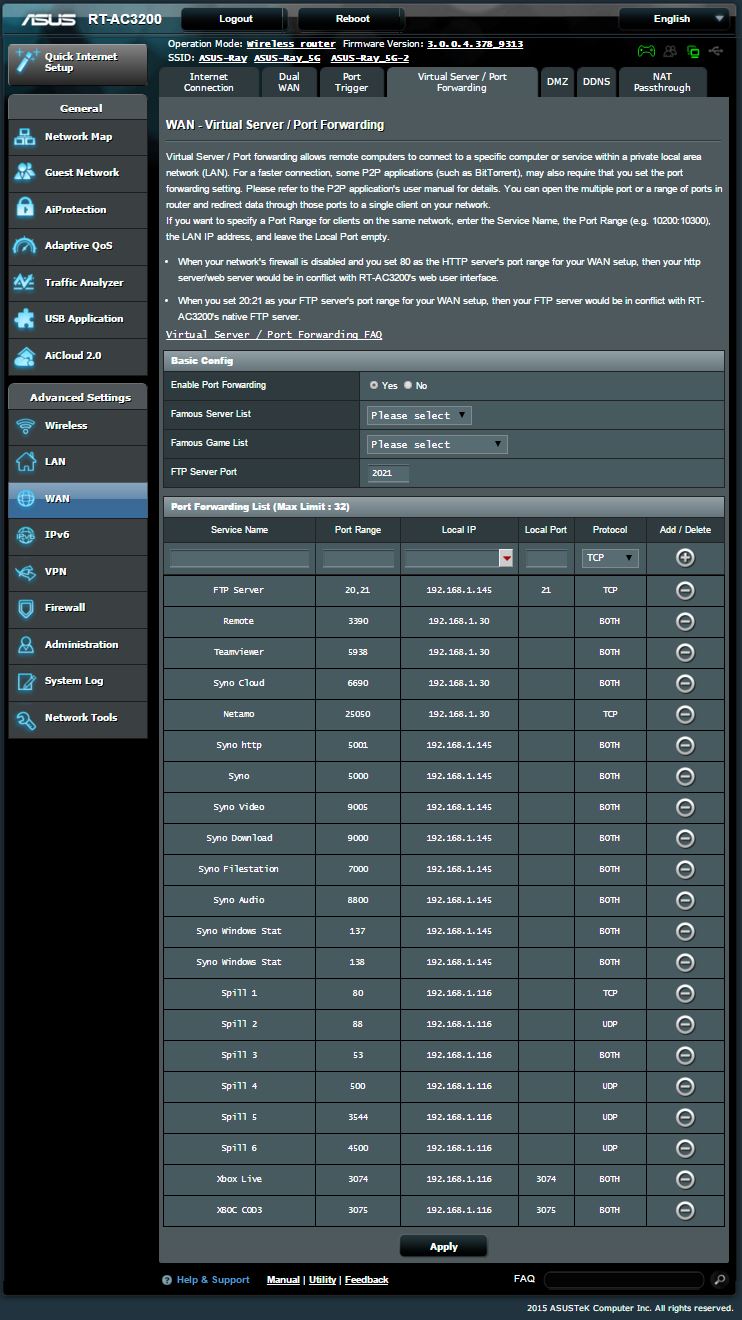Open Network Map from sidebar
The height and width of the screenshot is (1320, 742).
tap(78, 137)
